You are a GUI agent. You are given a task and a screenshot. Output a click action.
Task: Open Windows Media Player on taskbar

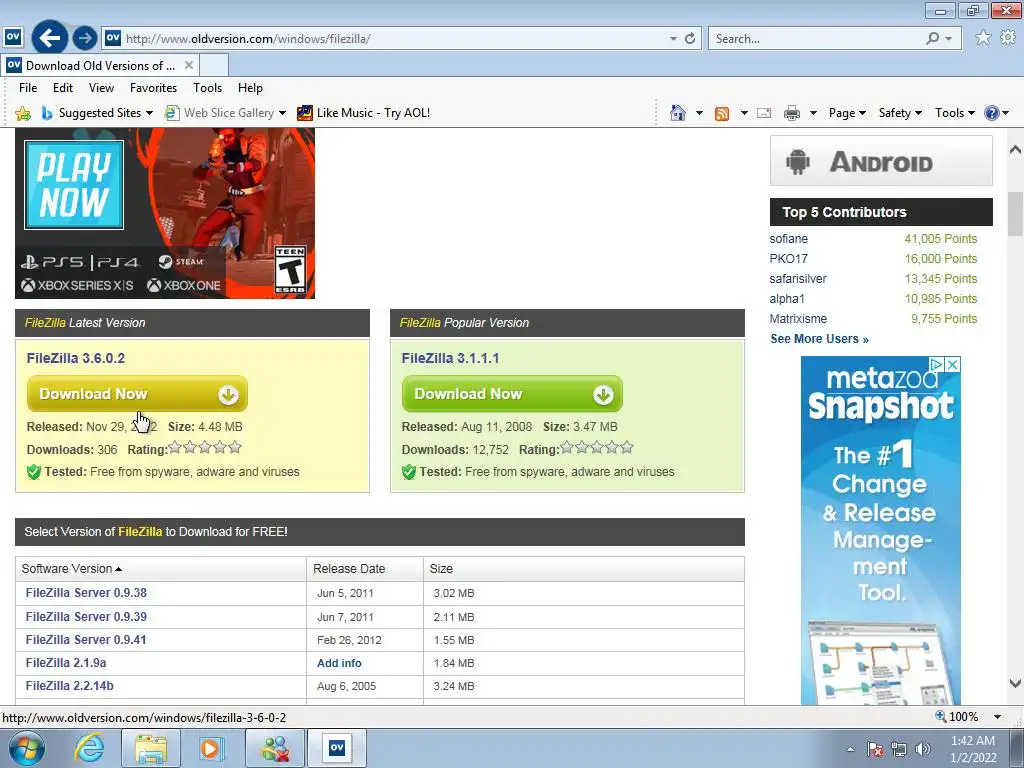point(211,748)
